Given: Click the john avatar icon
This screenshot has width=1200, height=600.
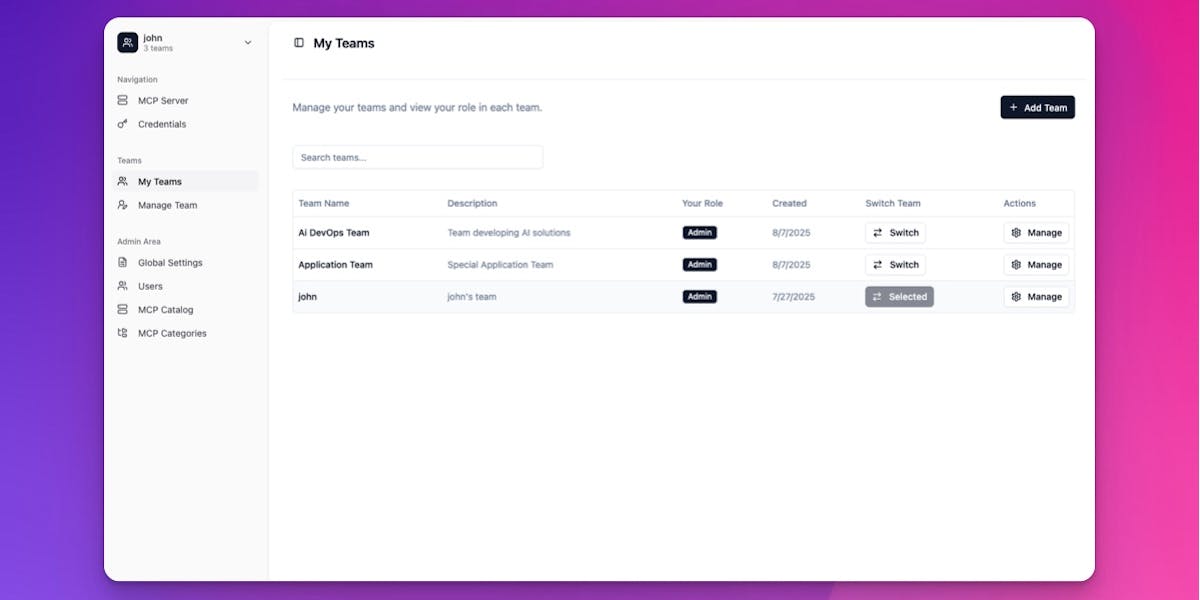Looking at the screenshot, I should pyautogui.click(x=127, y=42).
